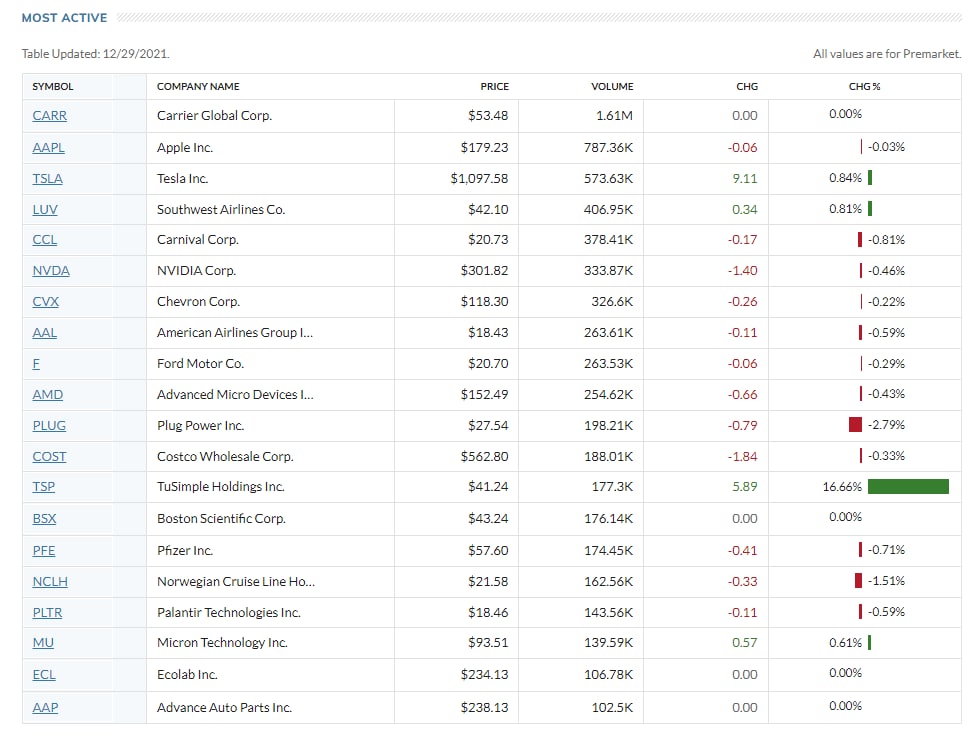Click the COMPANY NAME column header
Viewport: 975px width, 737px height.
(x=198, y=87)
